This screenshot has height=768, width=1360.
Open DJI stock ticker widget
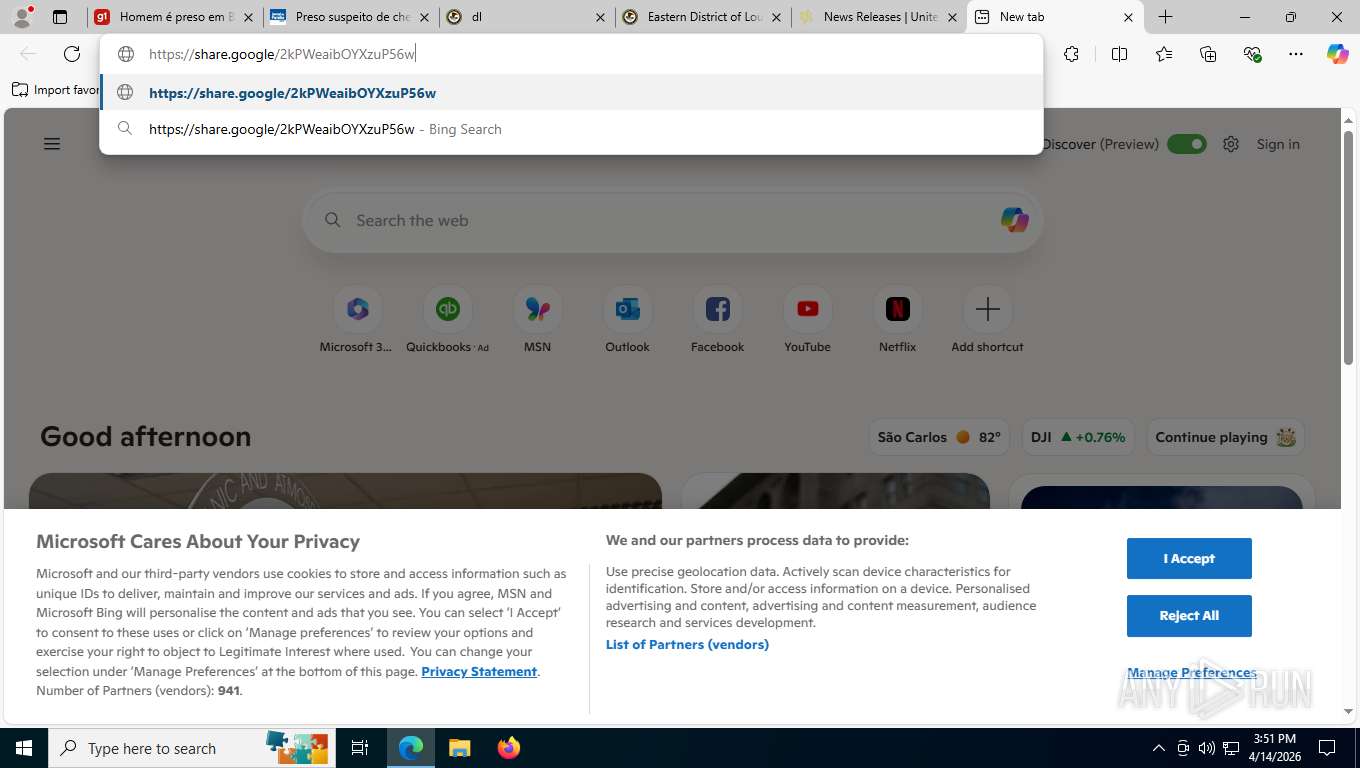click(1078, 437)
